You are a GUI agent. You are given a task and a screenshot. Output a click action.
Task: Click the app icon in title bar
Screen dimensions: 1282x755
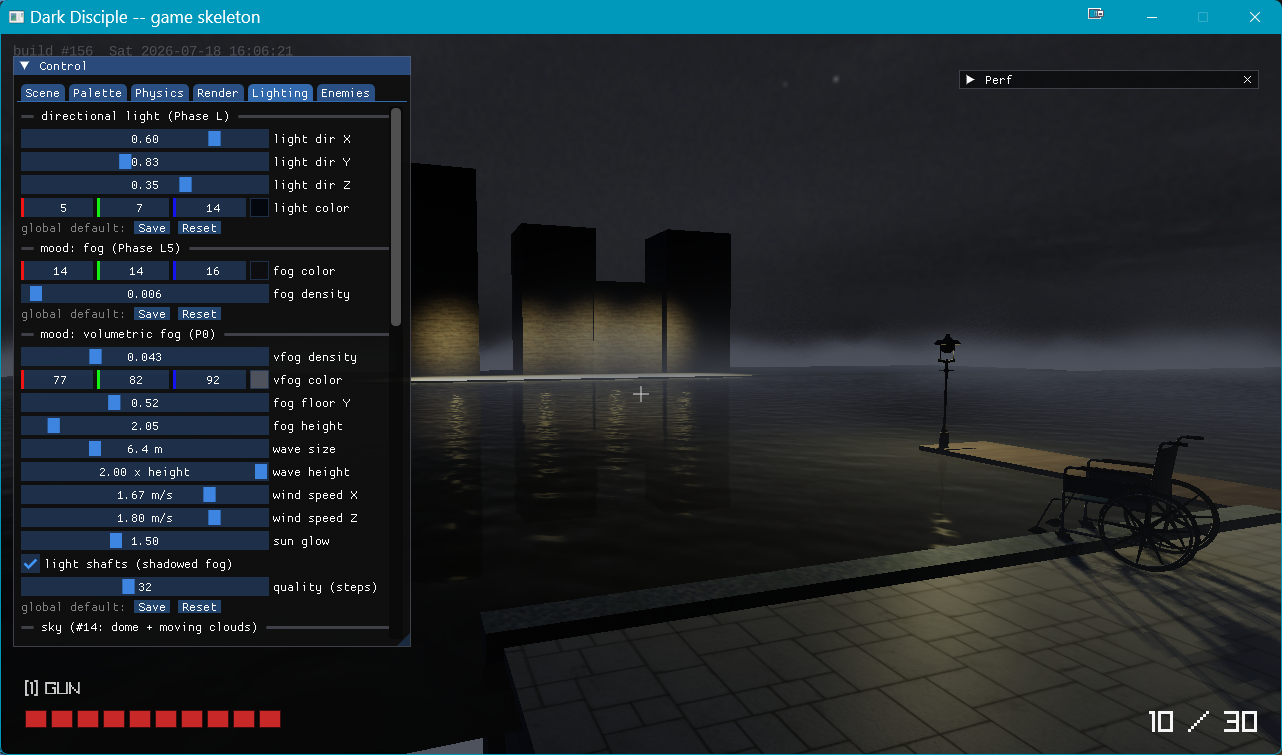click(16, 16)
